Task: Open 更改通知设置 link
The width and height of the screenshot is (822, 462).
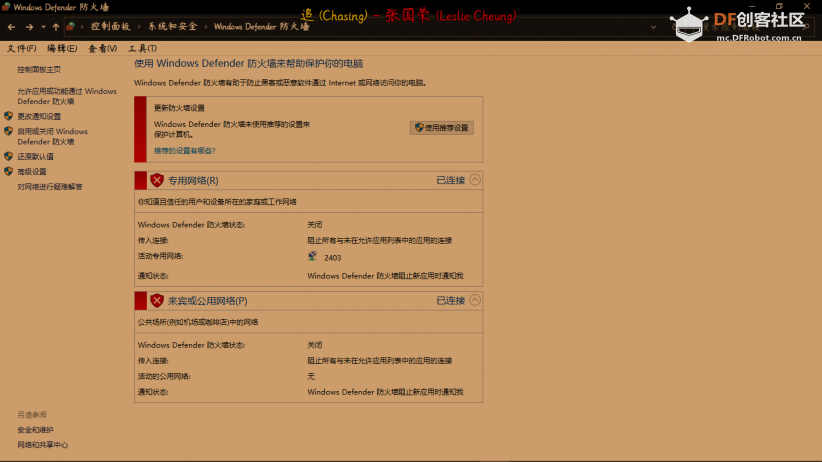Action: pyautogui.click(x=39, y=116)
